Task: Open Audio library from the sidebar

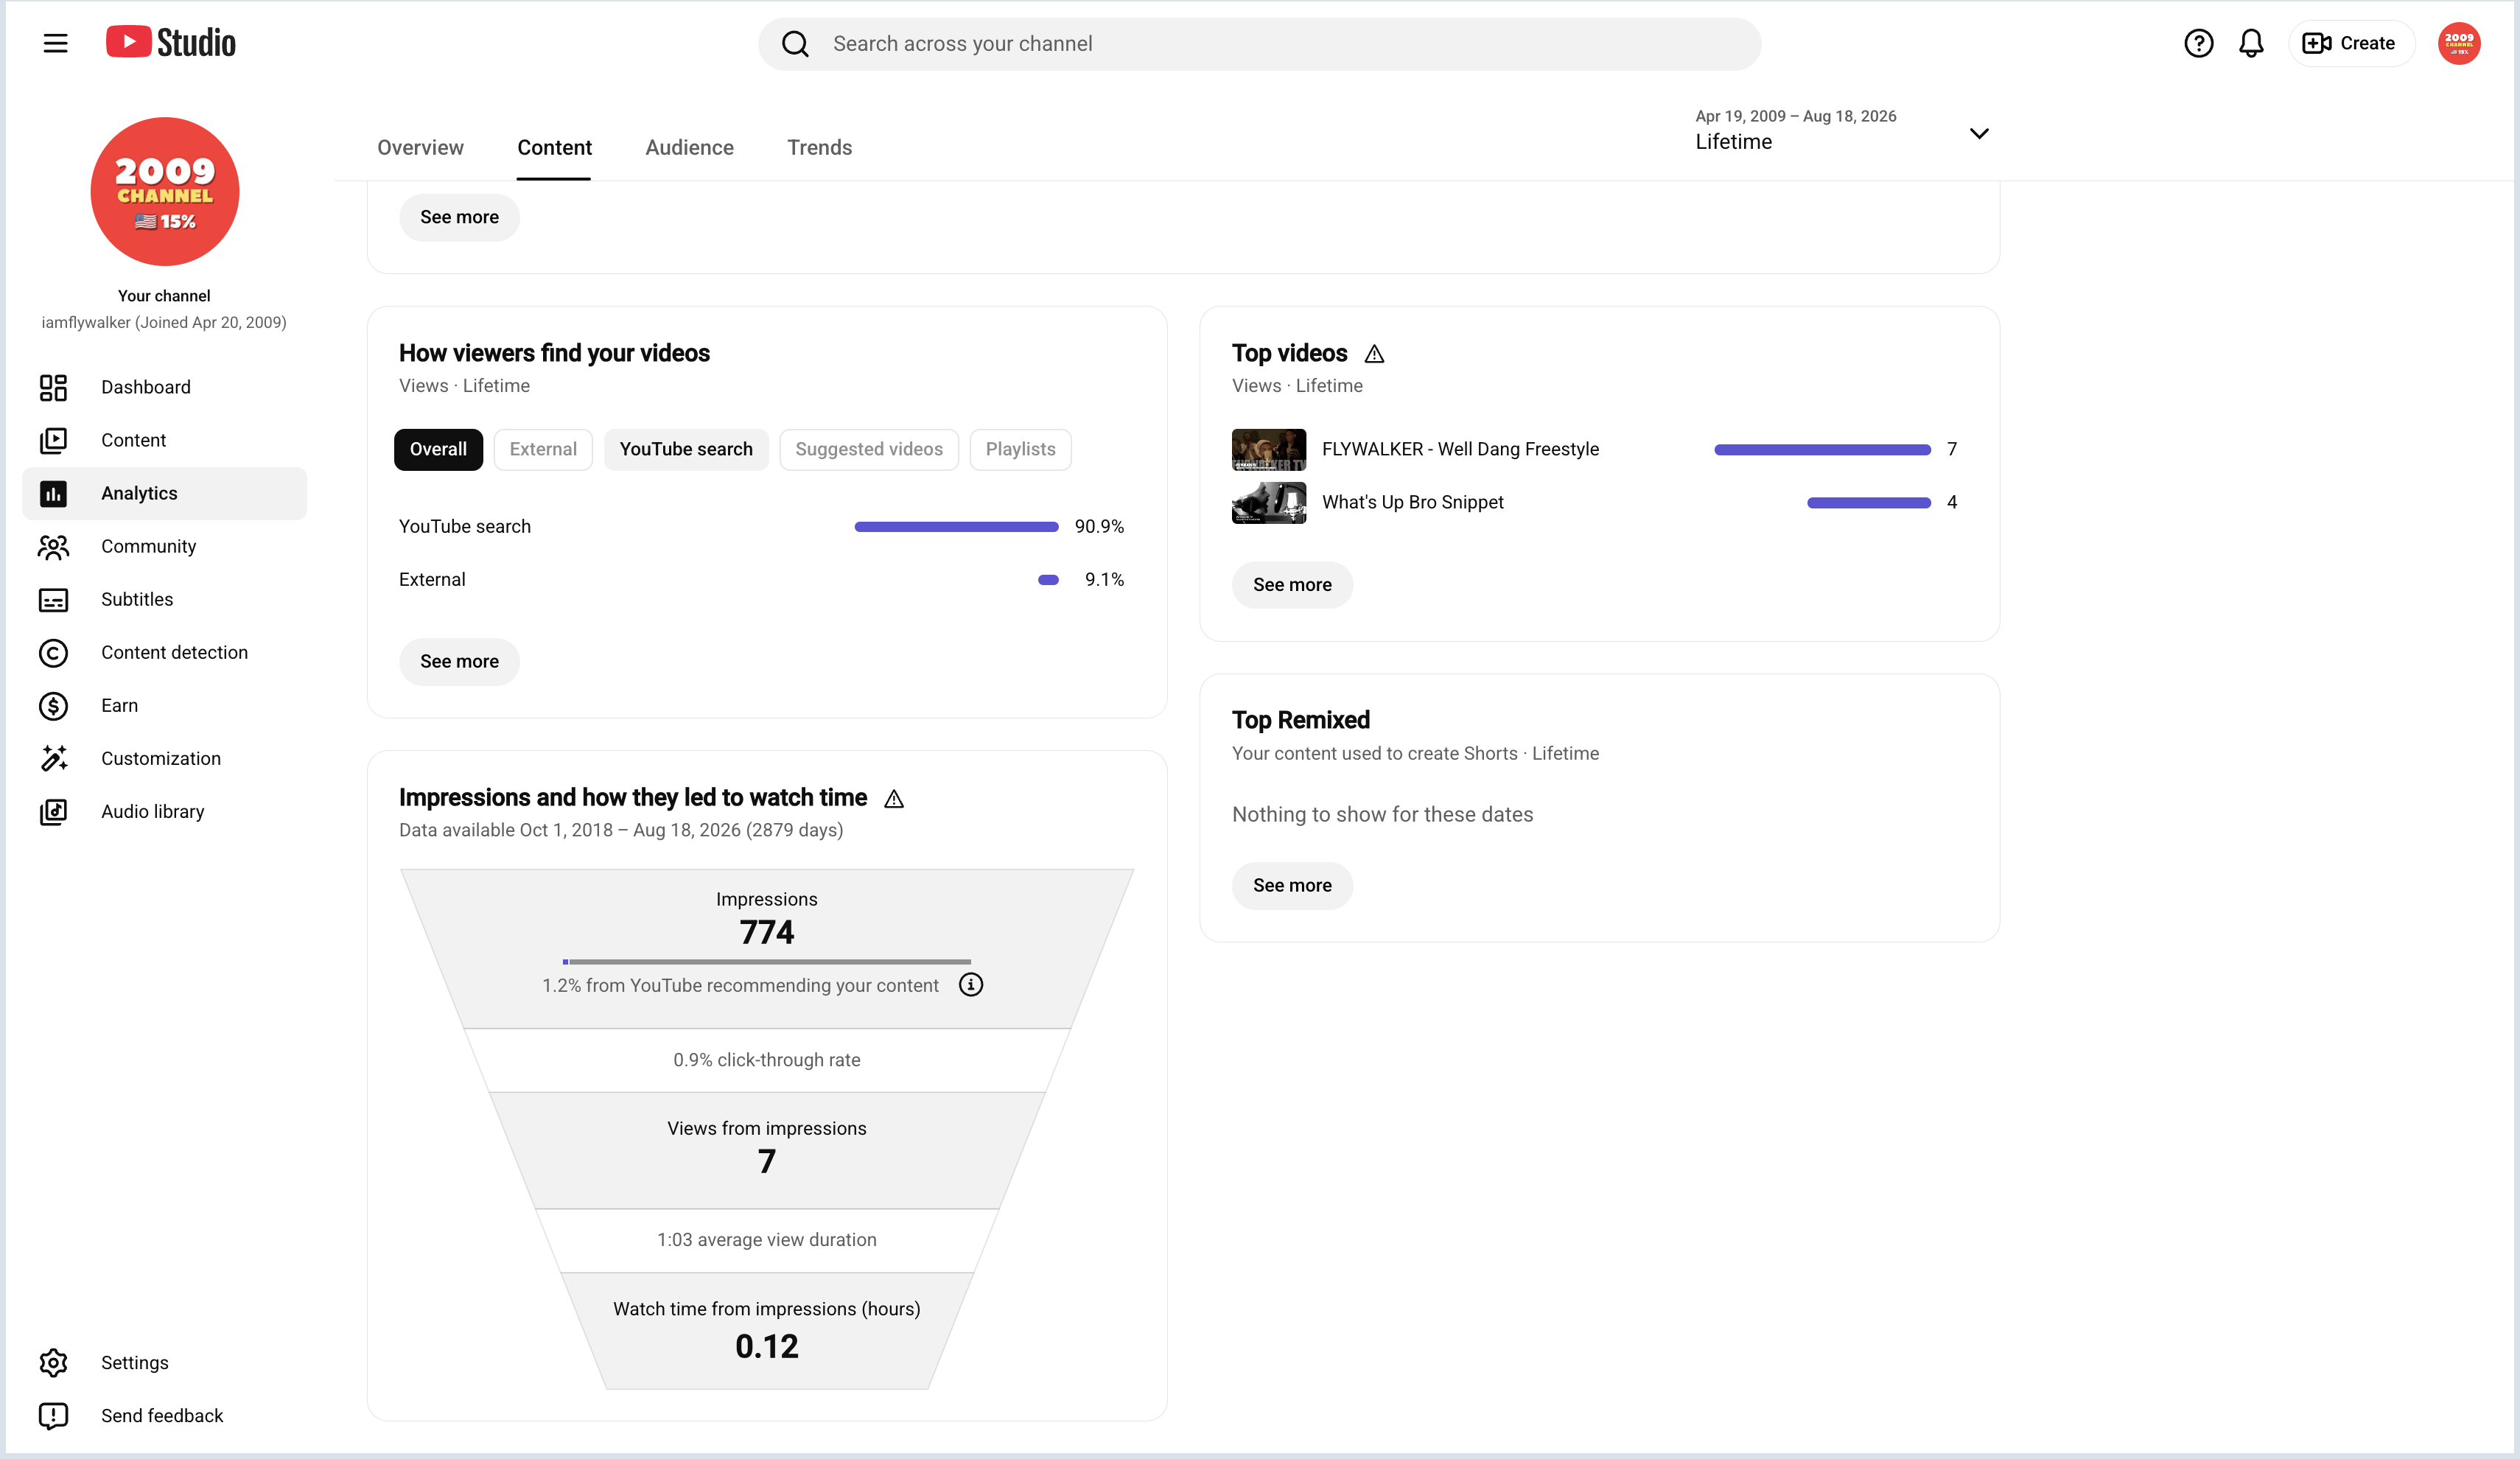Action: click(165, 811)
